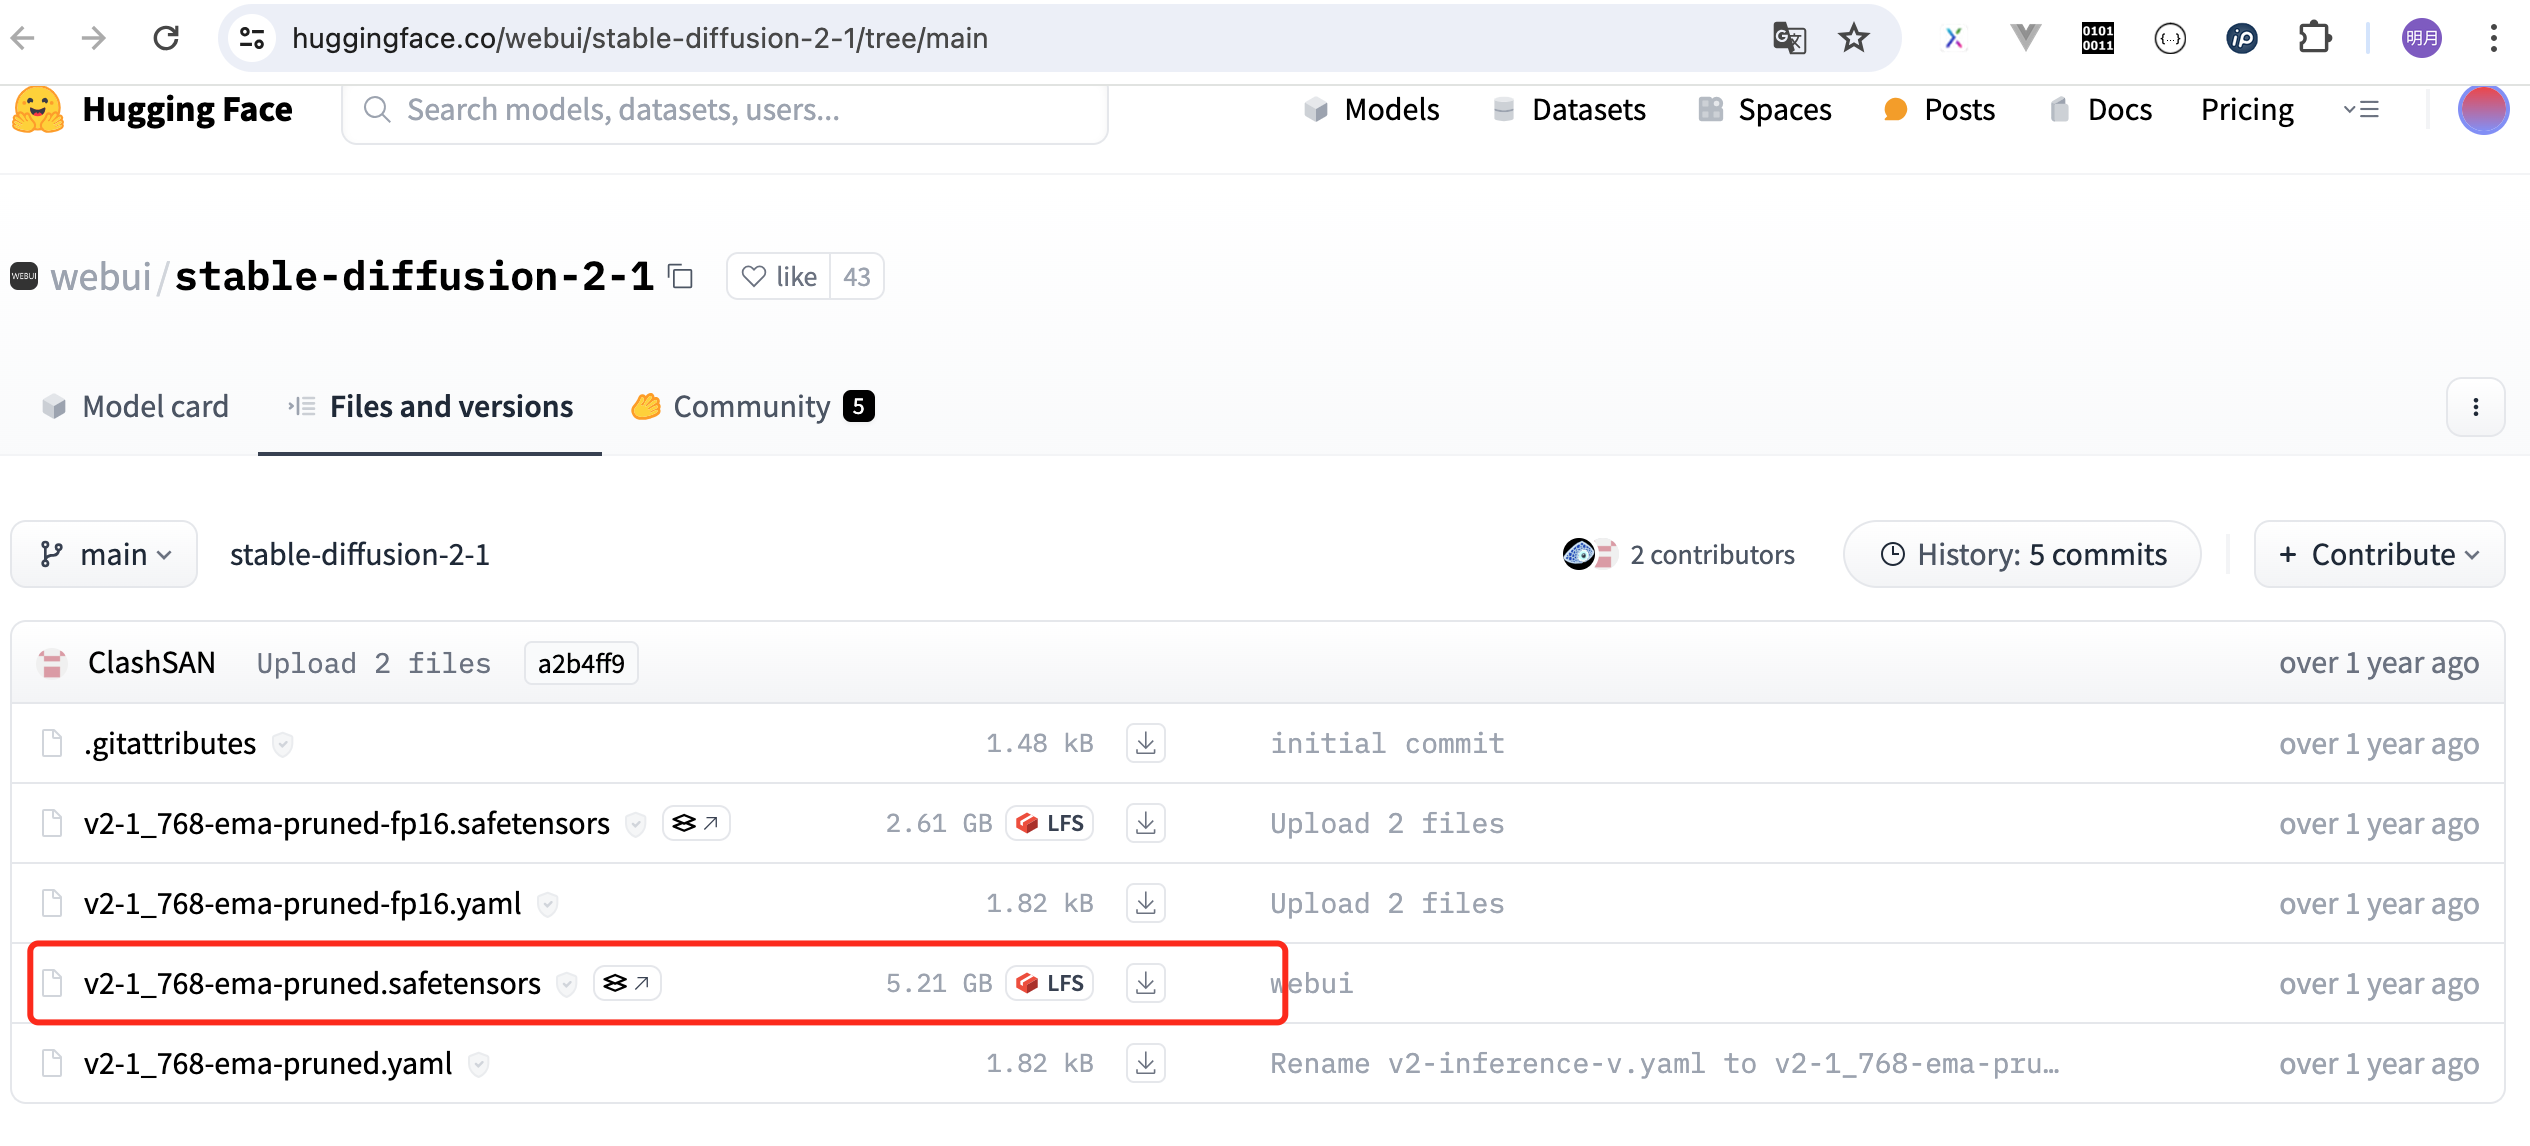Open Docs in top navigation
Viewport: 2530px width, 1146px height.
[x=2100, y=109]
